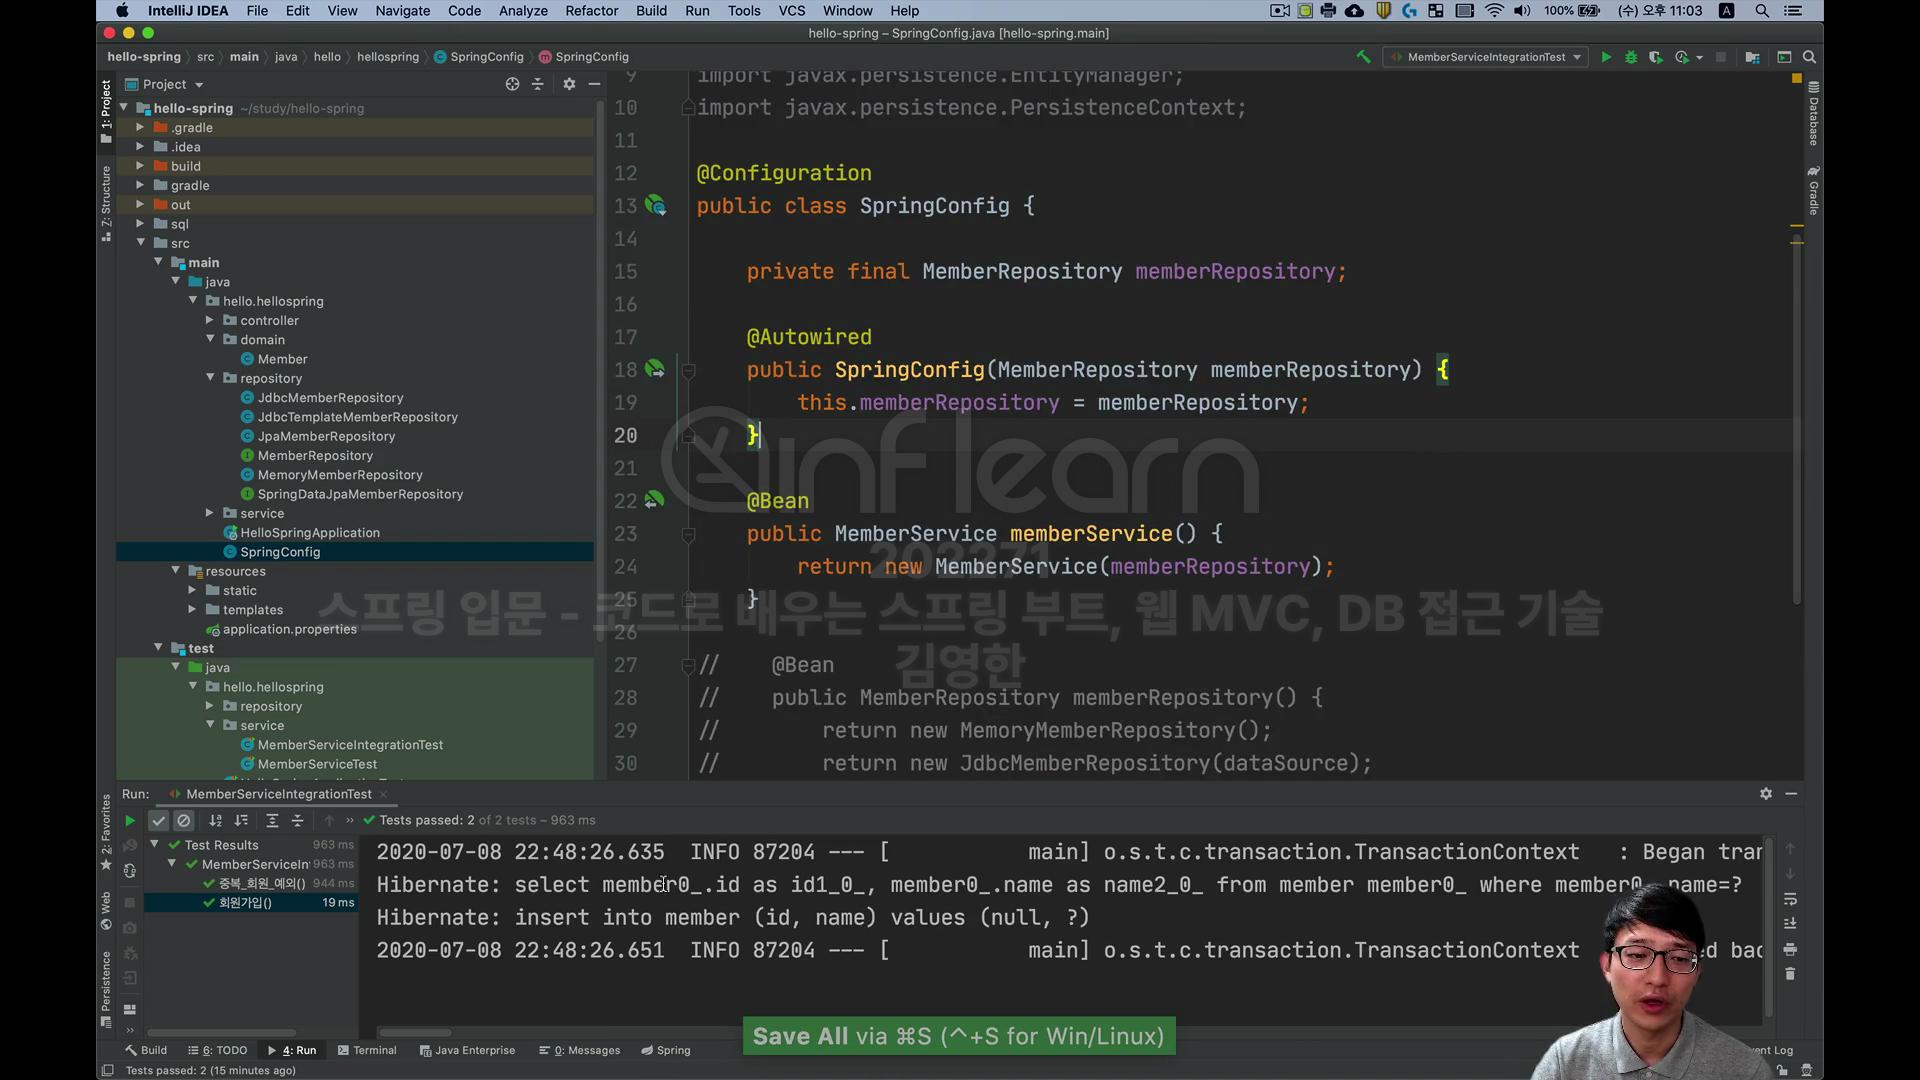Expand all test results
The width and height of the screenshot is (1920, 1080).
click(x=272, y=820)
